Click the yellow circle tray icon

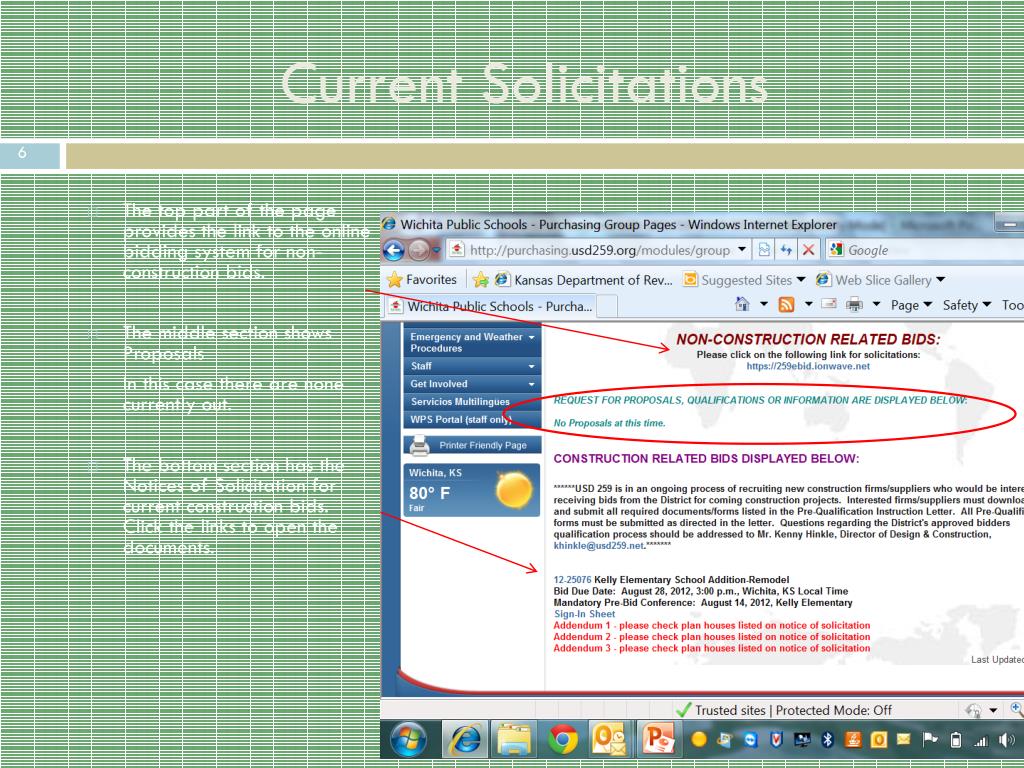click(x=699, y=739)
